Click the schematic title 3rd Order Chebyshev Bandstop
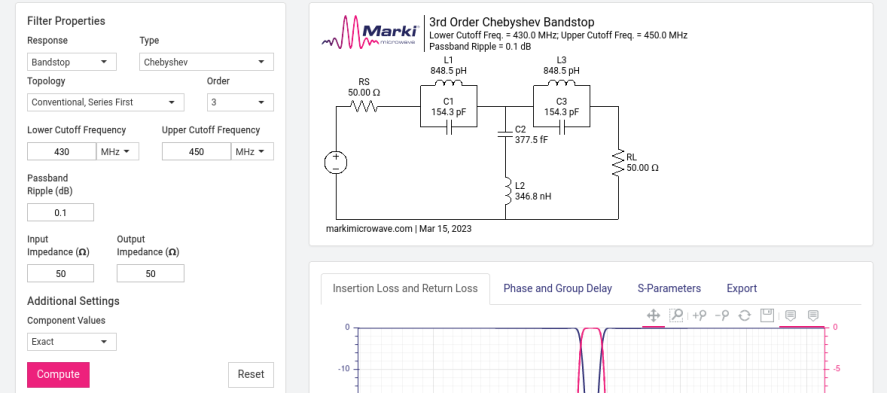887x393 pixels. tap(512, 22)
